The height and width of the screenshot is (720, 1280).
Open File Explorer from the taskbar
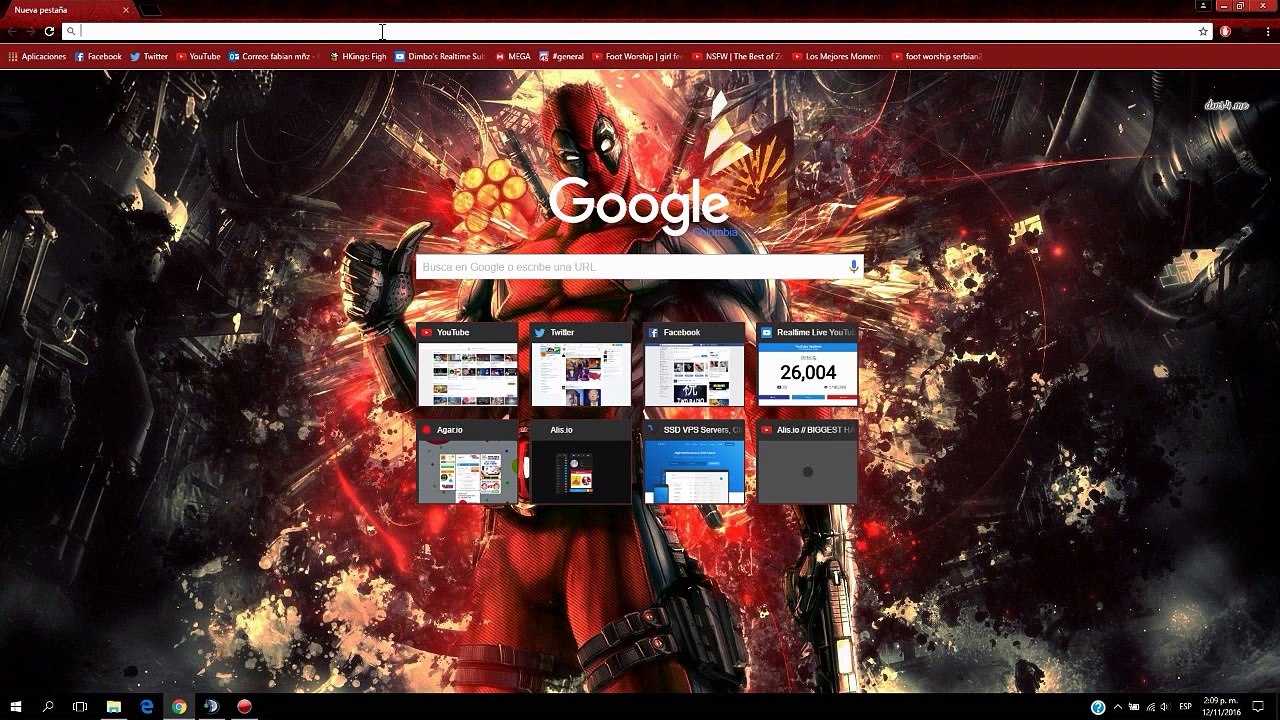(114, 707)
